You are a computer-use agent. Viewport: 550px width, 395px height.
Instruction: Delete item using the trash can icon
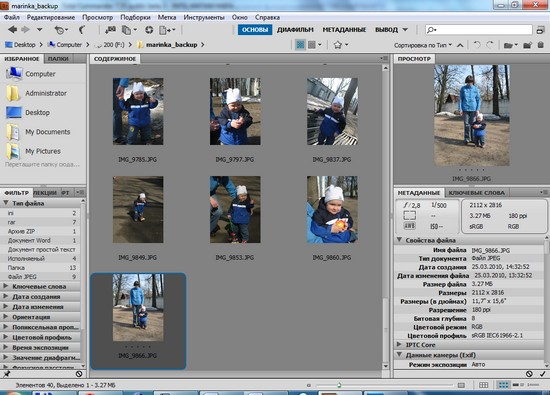(541, 45)
